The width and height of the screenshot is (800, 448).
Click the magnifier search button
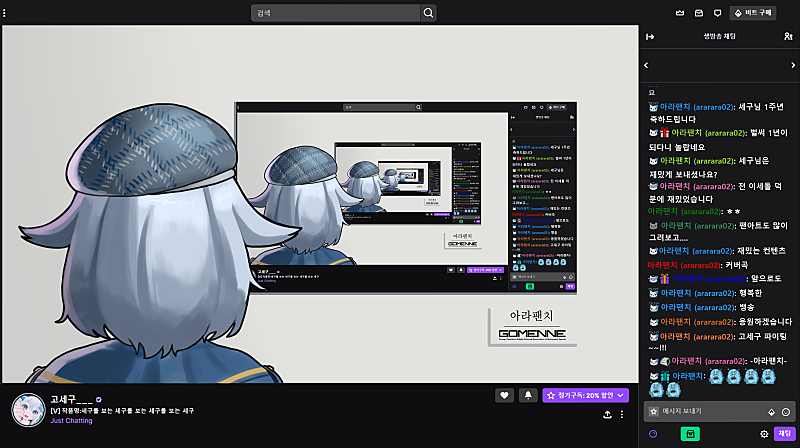coord(429,13)
